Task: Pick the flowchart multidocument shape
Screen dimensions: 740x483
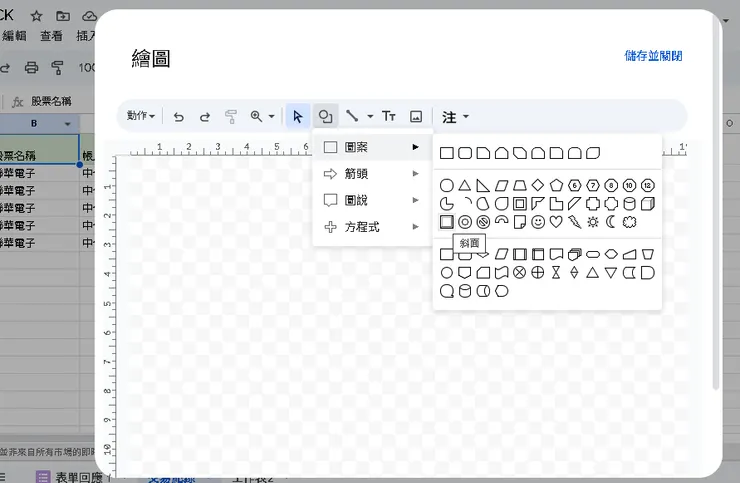Action: [574, 254]
